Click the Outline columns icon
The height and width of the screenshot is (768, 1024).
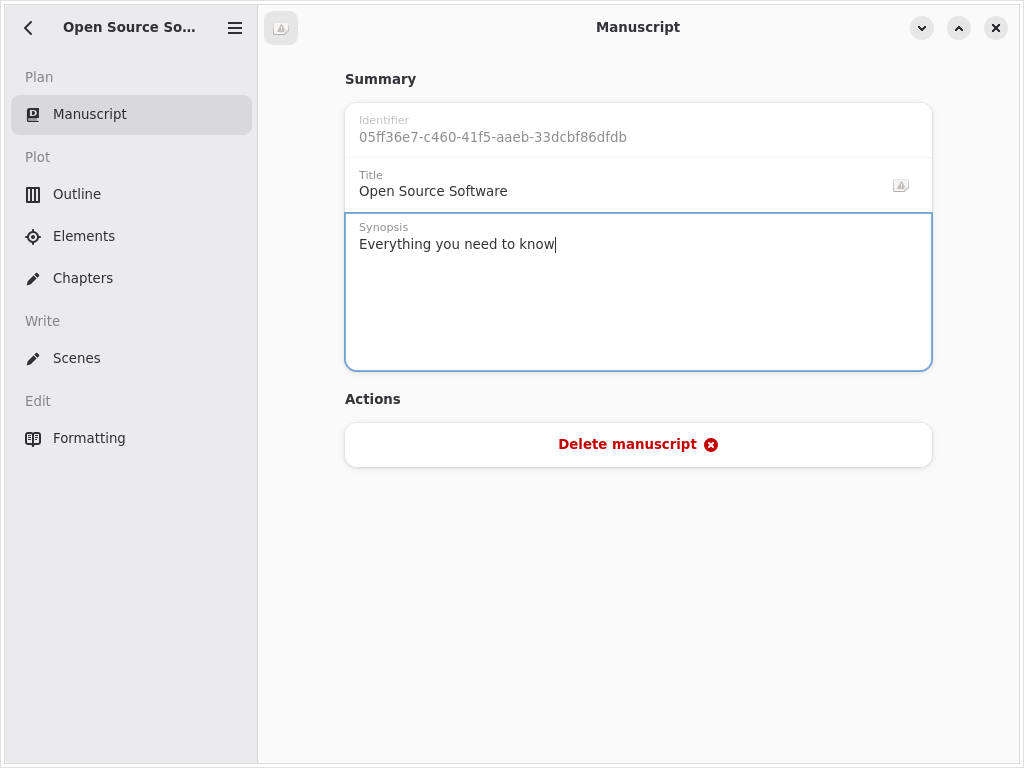coord(33,195)
